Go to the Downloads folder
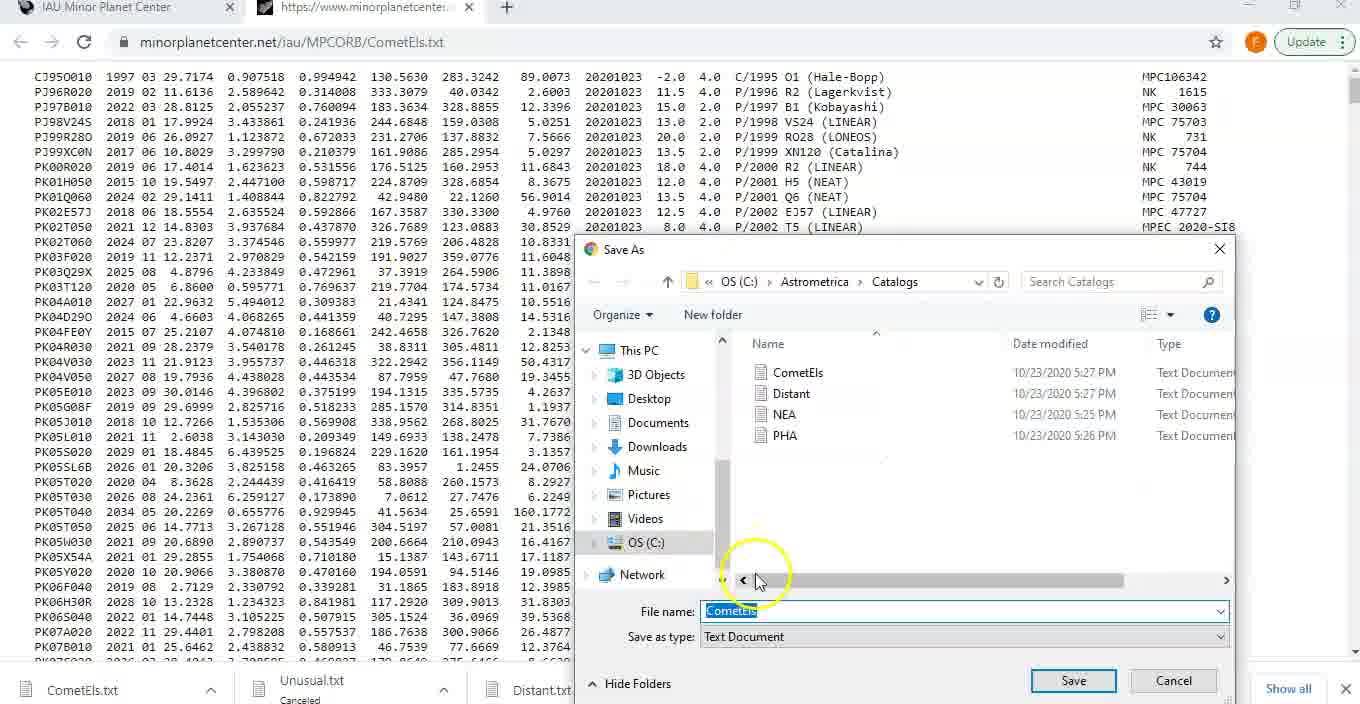 pyautogui.click(x=657, y=447)
